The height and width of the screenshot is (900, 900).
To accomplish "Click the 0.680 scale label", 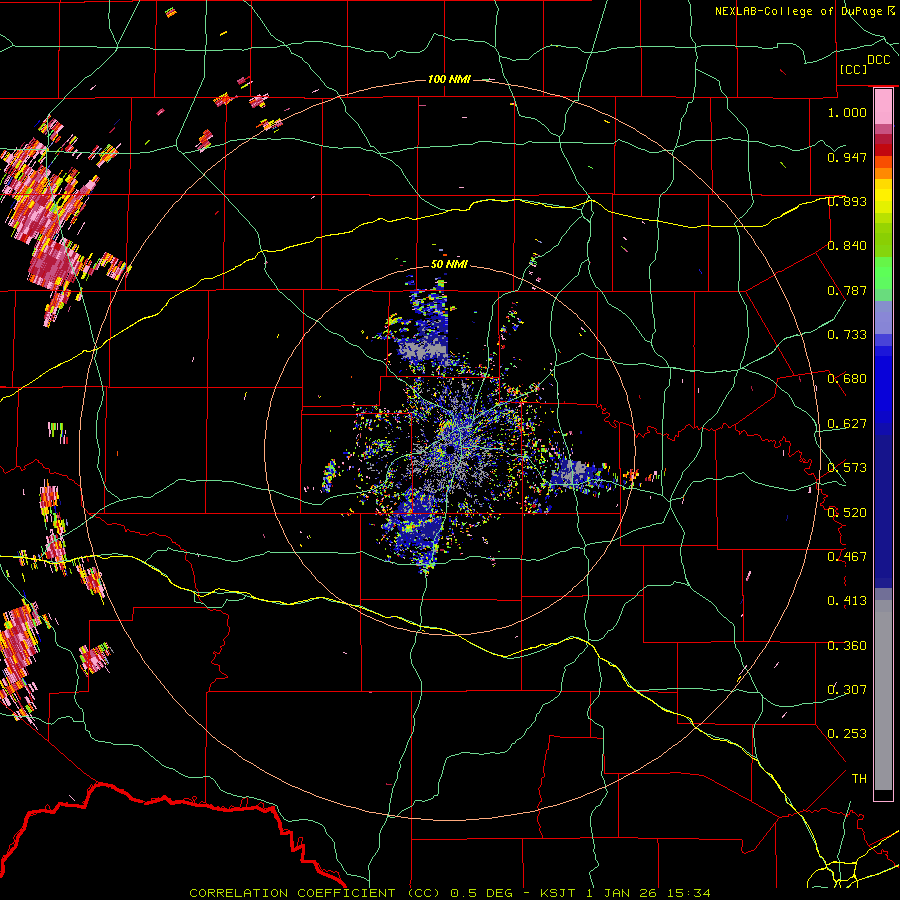I will point(847,379).
